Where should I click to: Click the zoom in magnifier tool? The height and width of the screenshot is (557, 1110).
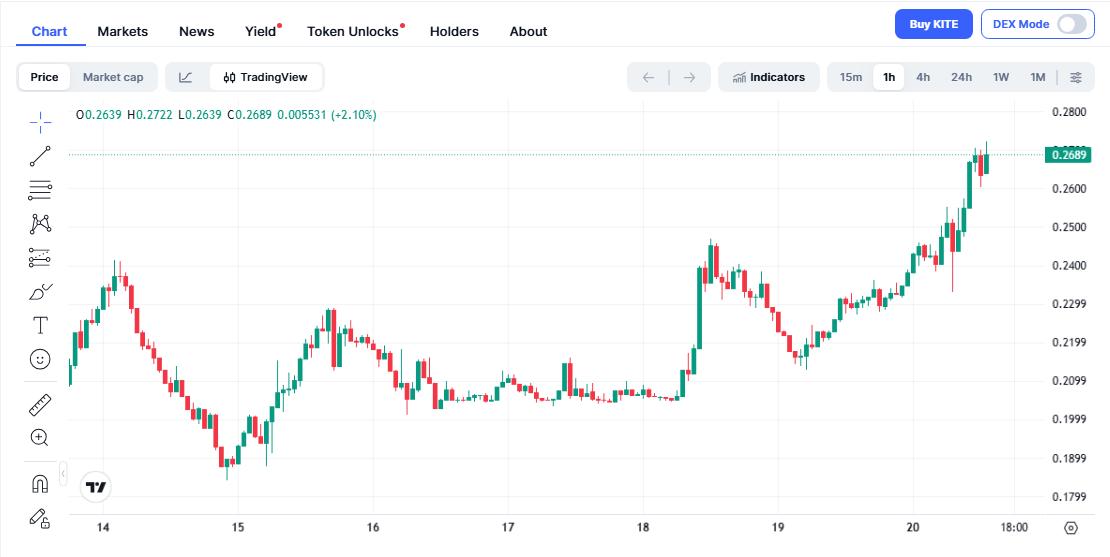click(x=40, y=437)
